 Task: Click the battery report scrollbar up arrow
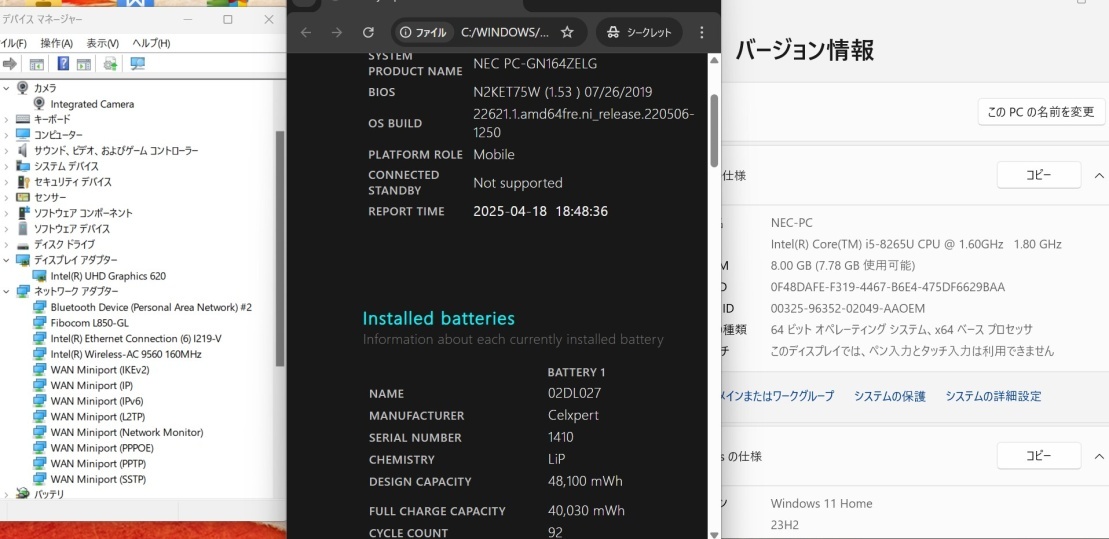(714, 60)
